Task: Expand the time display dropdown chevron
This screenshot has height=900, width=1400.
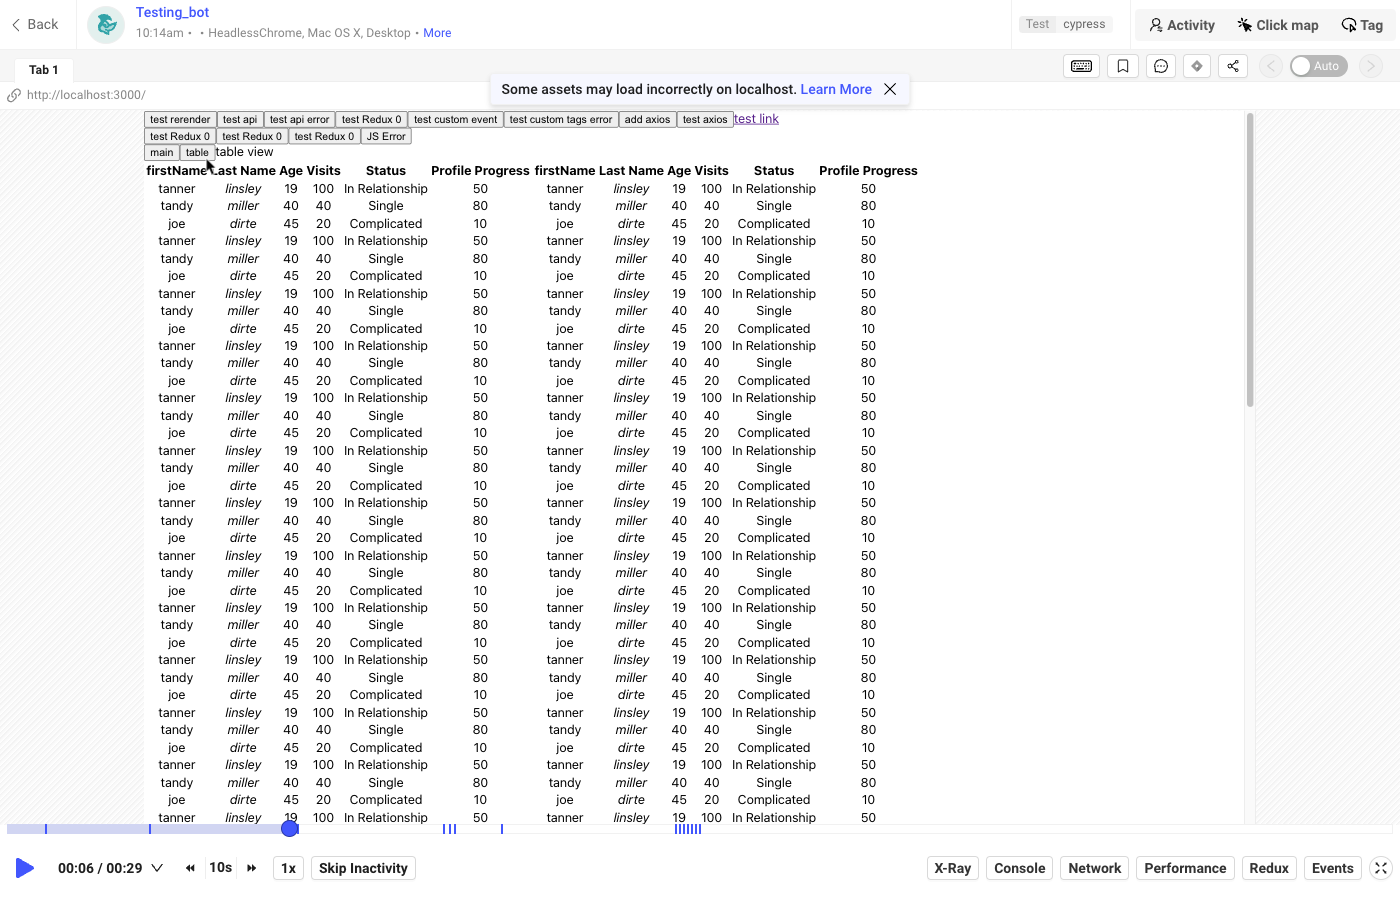Action: [157, 868]
